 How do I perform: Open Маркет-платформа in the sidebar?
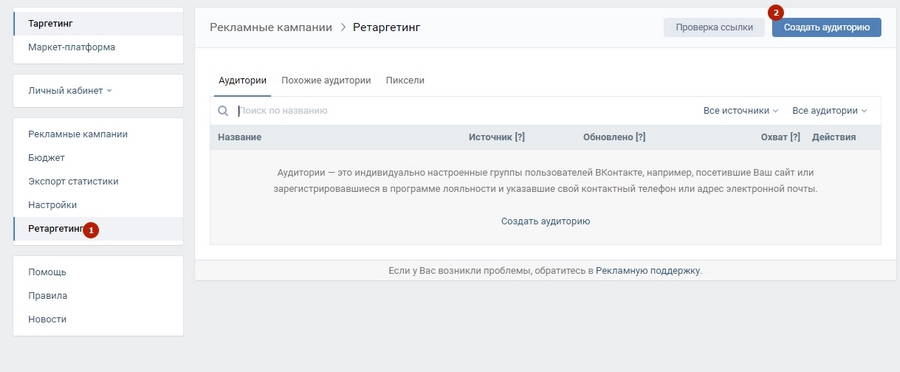72,47
